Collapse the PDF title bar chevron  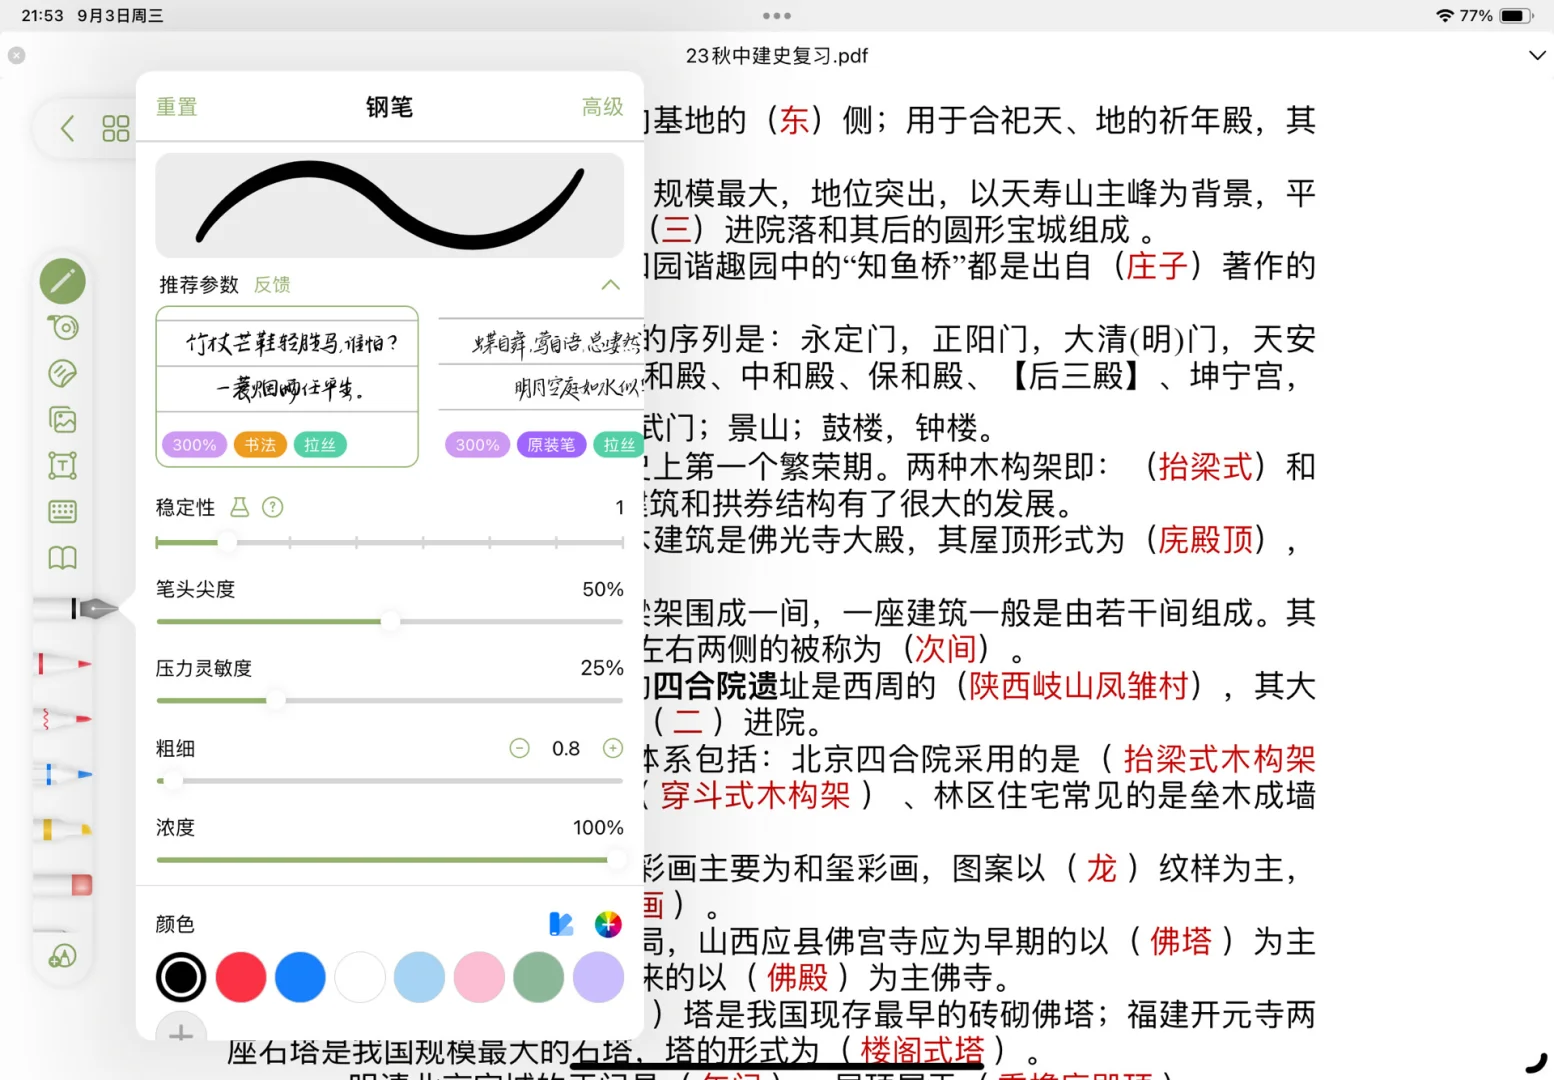[x=1537, y=55]
